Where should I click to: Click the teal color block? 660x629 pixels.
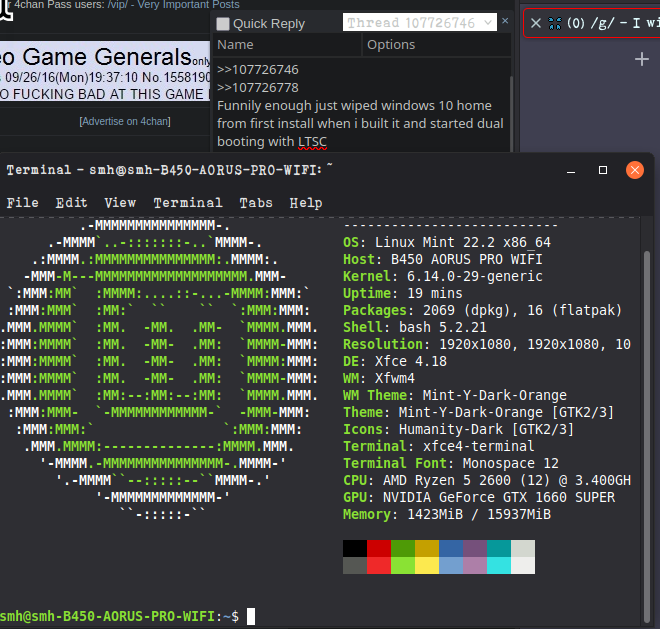tap(499, 549)
